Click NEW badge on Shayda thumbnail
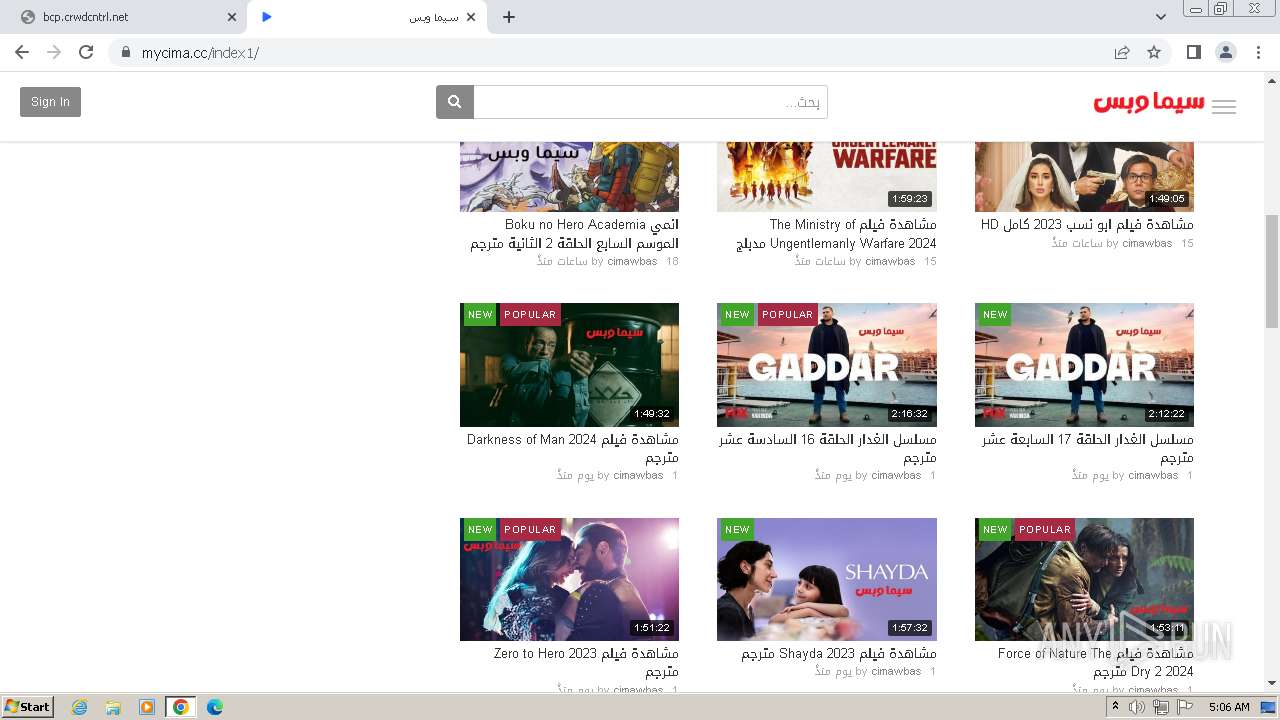The image size is (1280, 720). 737,529
